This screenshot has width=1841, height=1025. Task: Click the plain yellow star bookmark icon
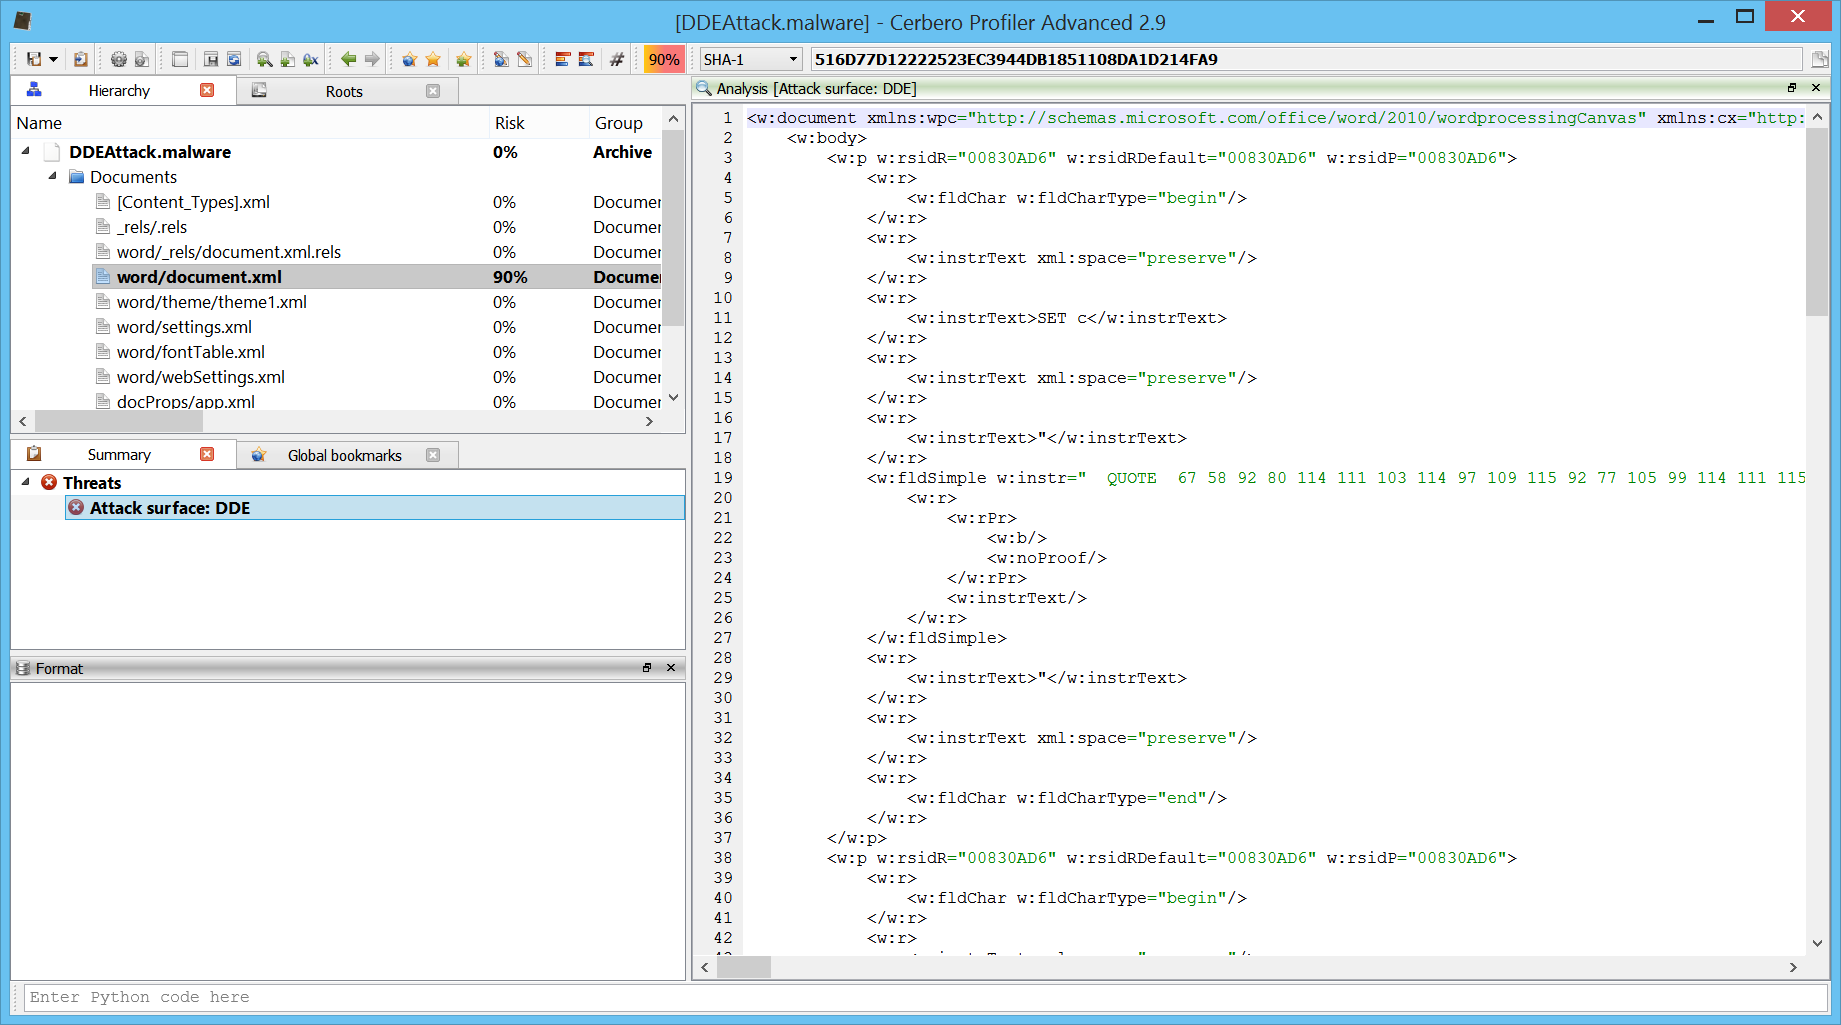tap(433, 60)
